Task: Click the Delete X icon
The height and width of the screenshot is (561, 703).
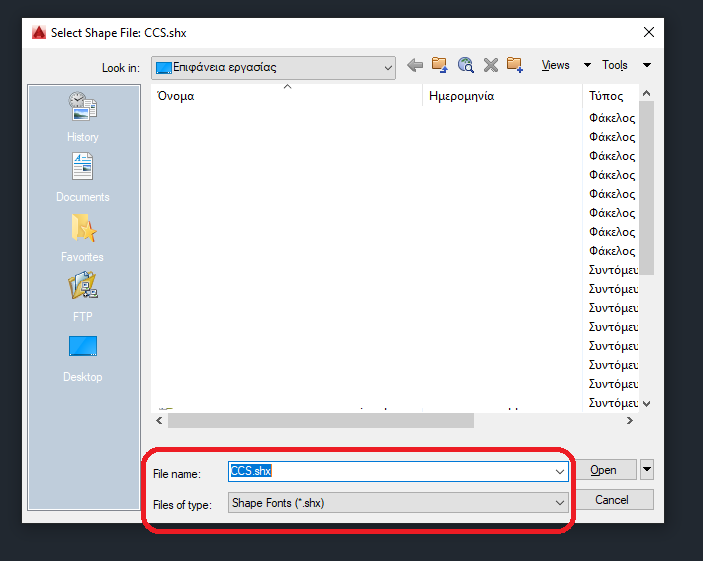Action: [491, 65]
